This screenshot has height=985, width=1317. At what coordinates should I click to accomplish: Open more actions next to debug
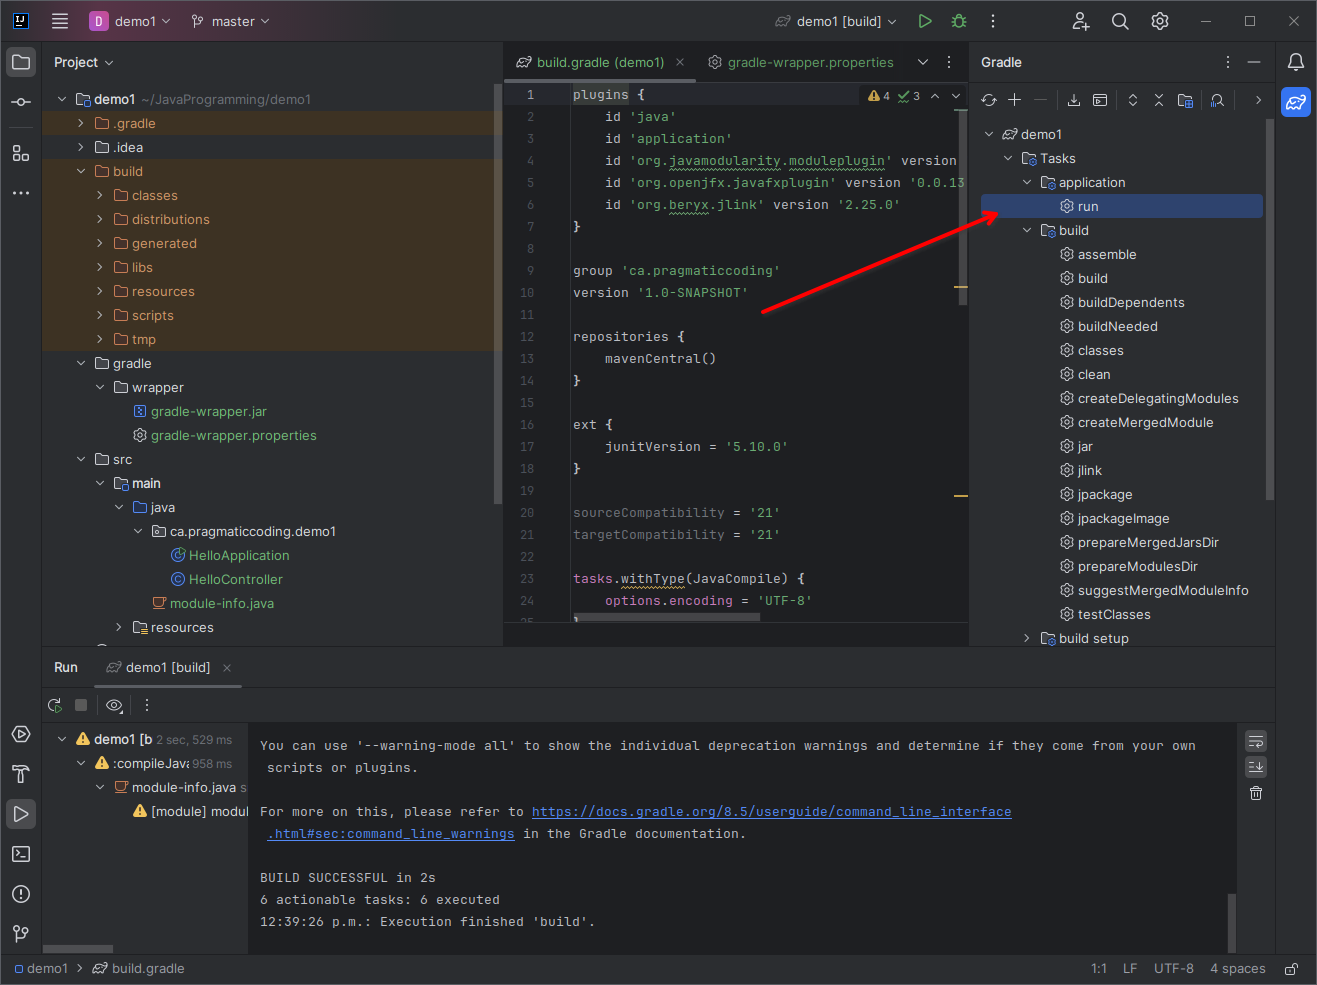(x=993, y=21)
